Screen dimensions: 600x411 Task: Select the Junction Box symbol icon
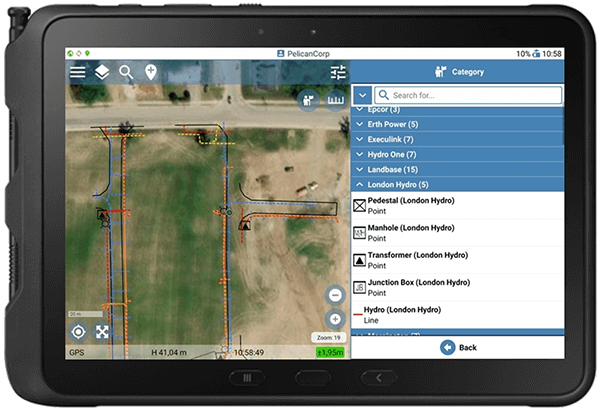tap(359, 287)
